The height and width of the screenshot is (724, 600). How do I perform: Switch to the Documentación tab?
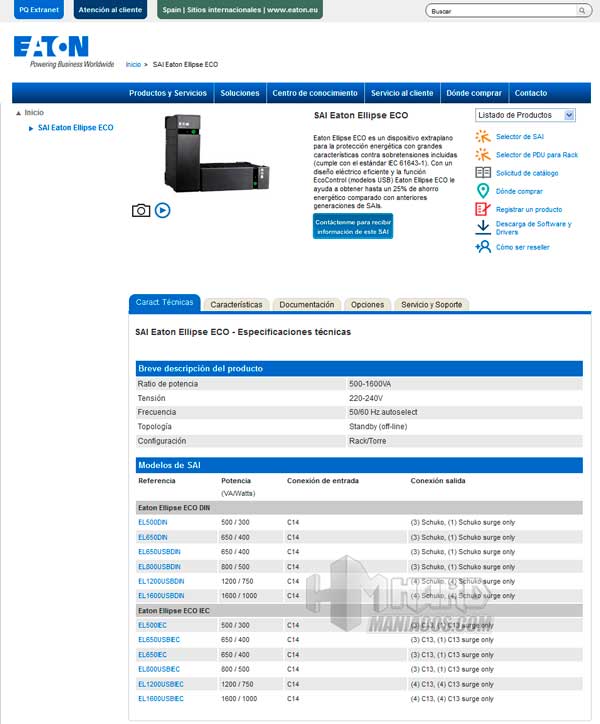(307, 305)
